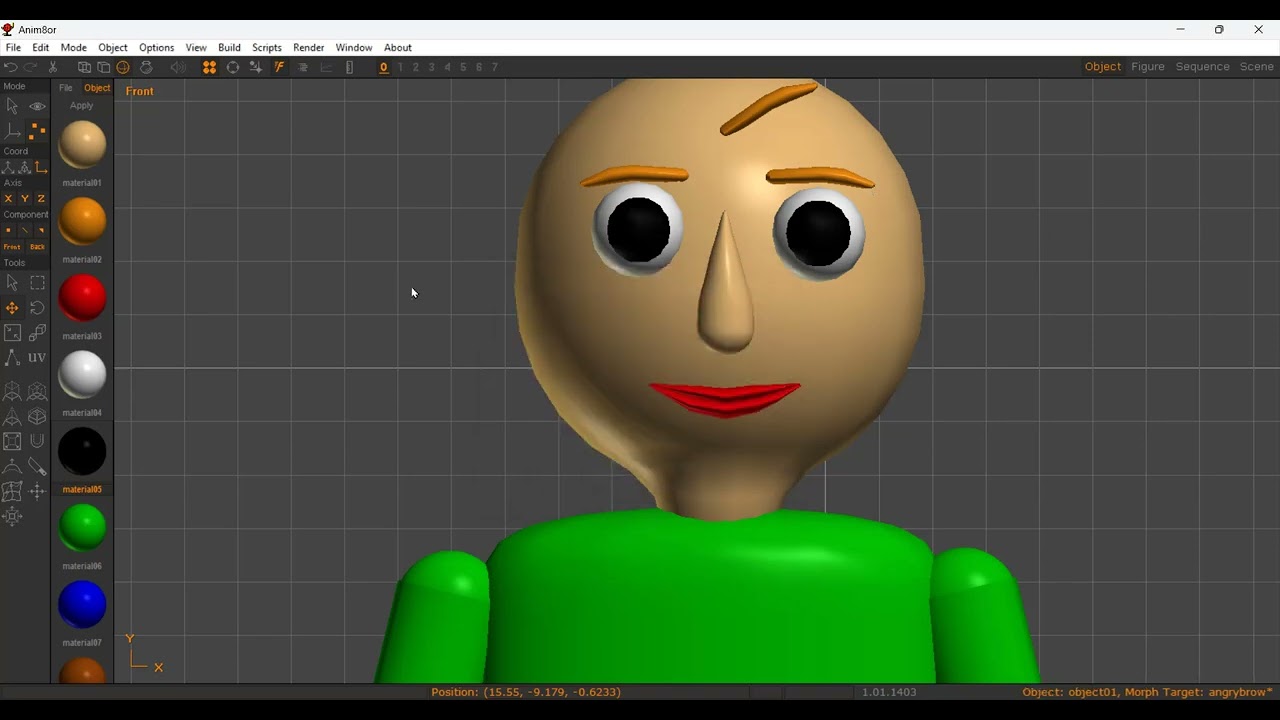Select the Rotate tool
Image resolution: width=1280 pixels, height=720 pixels.
[x=37, y=308]
